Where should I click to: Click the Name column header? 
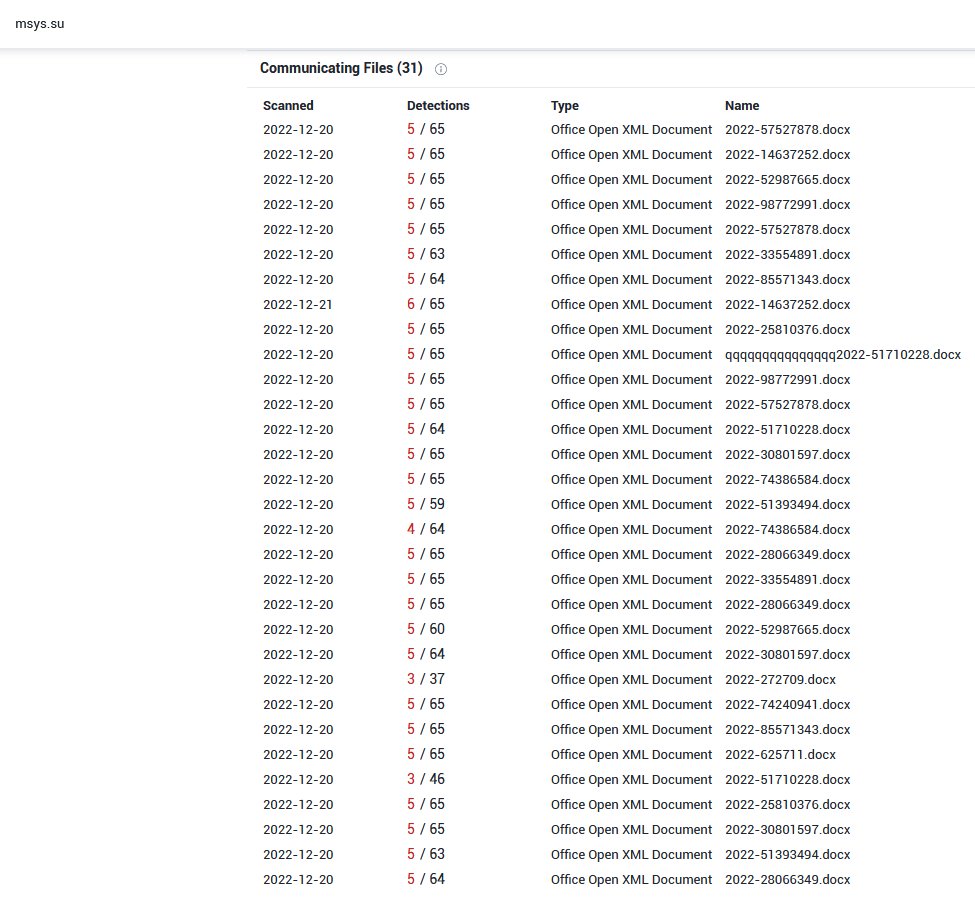[742, 106]
